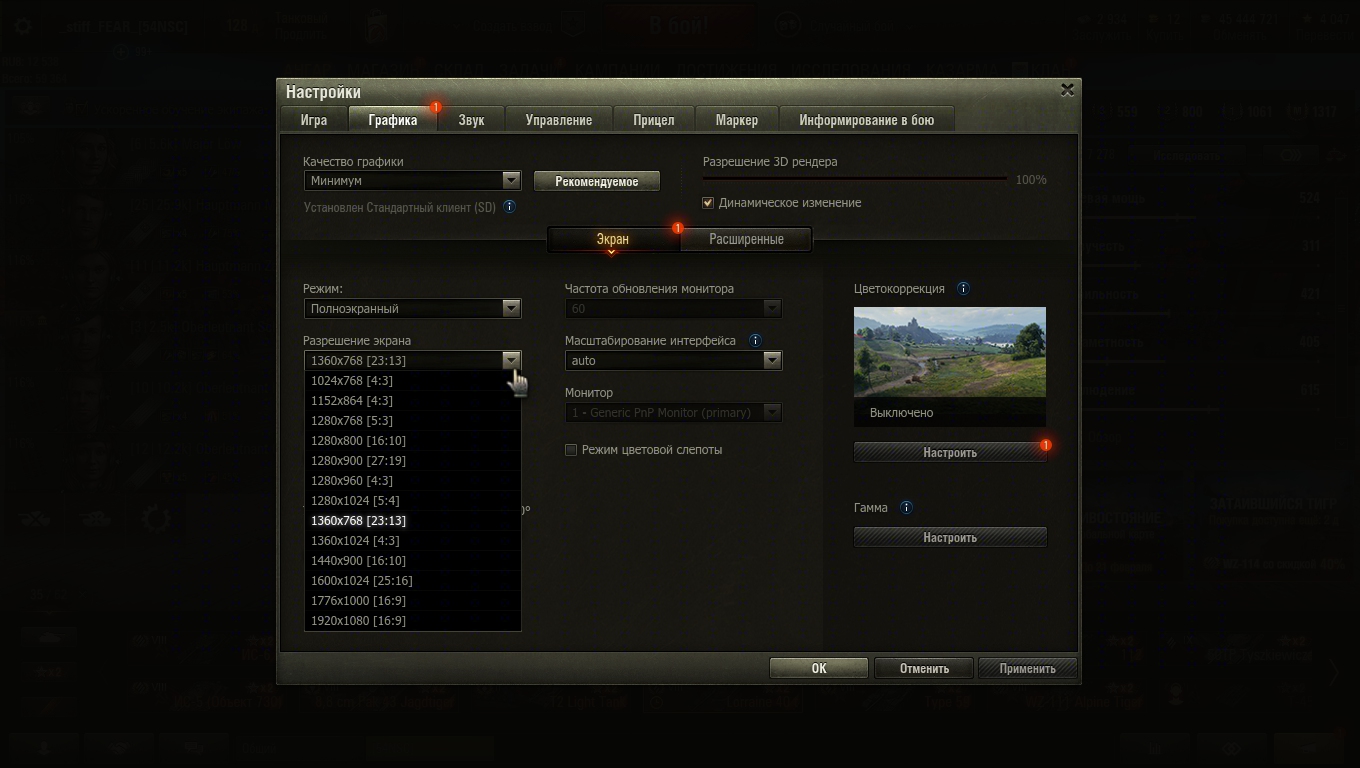Open the Режим dropdown
The image size is (1360, 768).
[412, 309]
